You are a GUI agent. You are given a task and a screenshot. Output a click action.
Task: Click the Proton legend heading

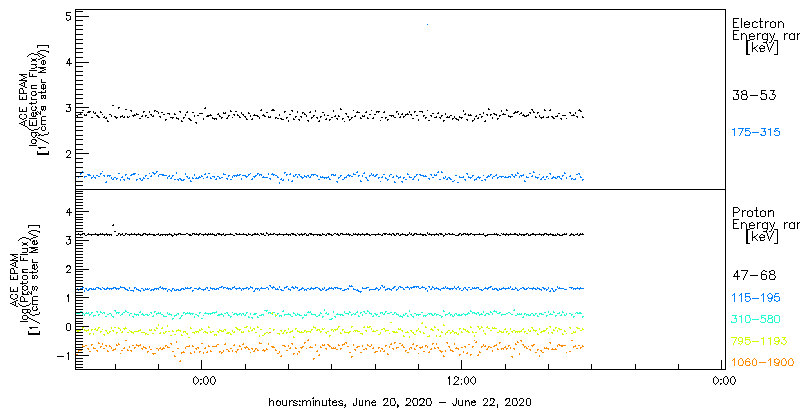coord(753,213)
